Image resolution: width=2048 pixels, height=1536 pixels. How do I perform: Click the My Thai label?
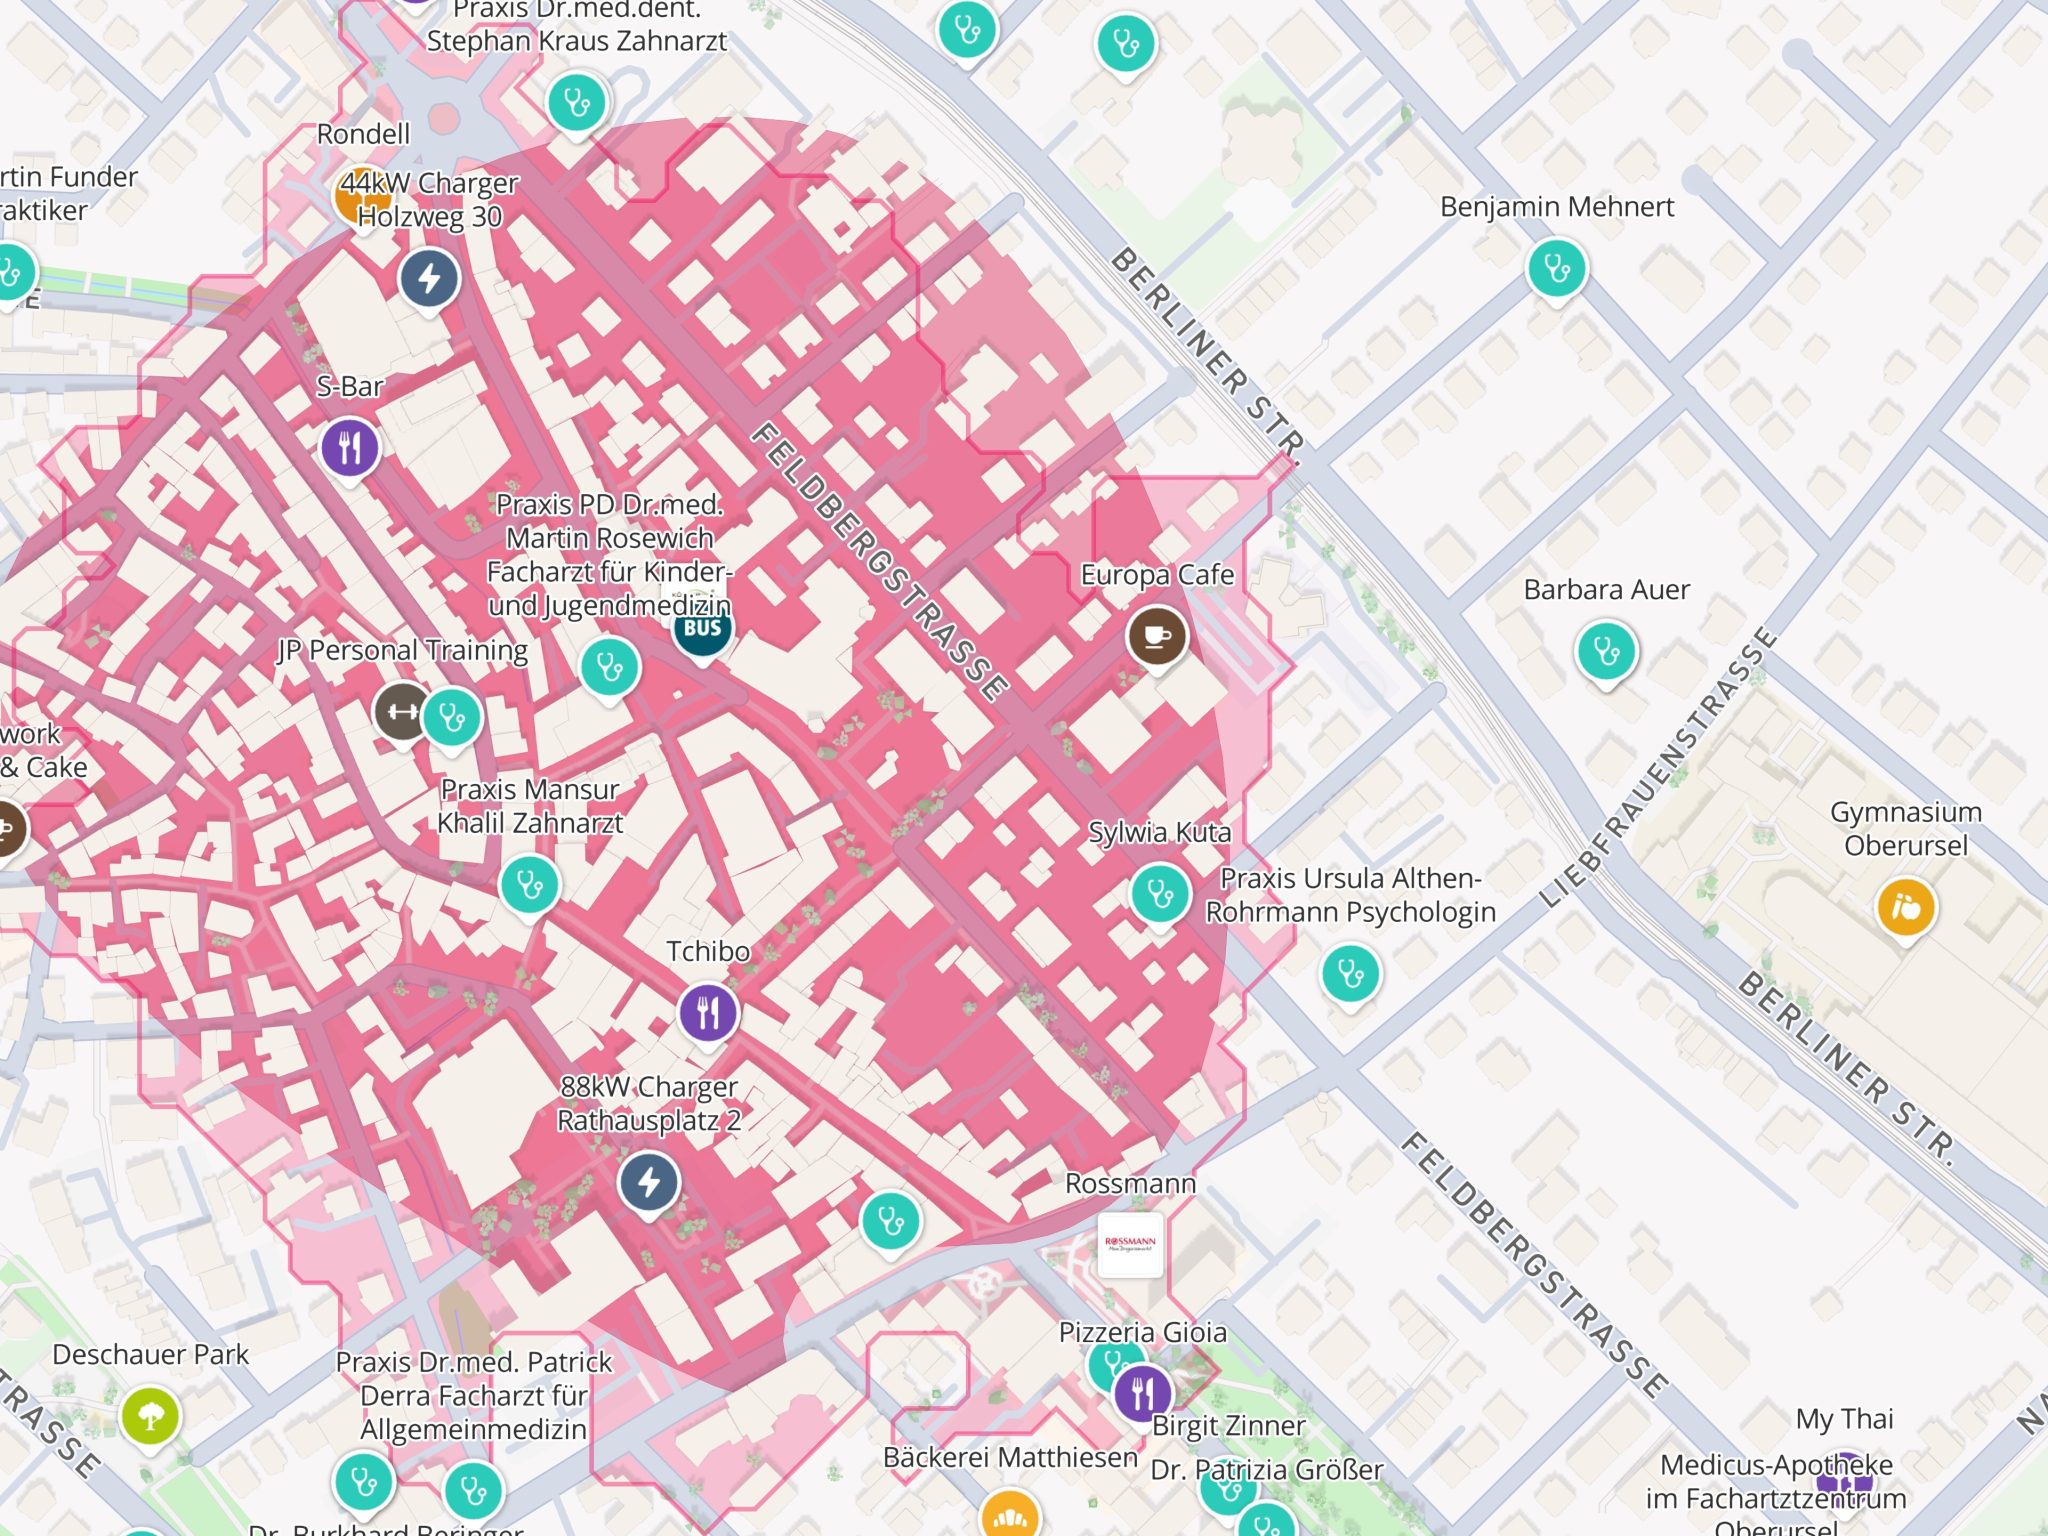click(1844, 1418)
